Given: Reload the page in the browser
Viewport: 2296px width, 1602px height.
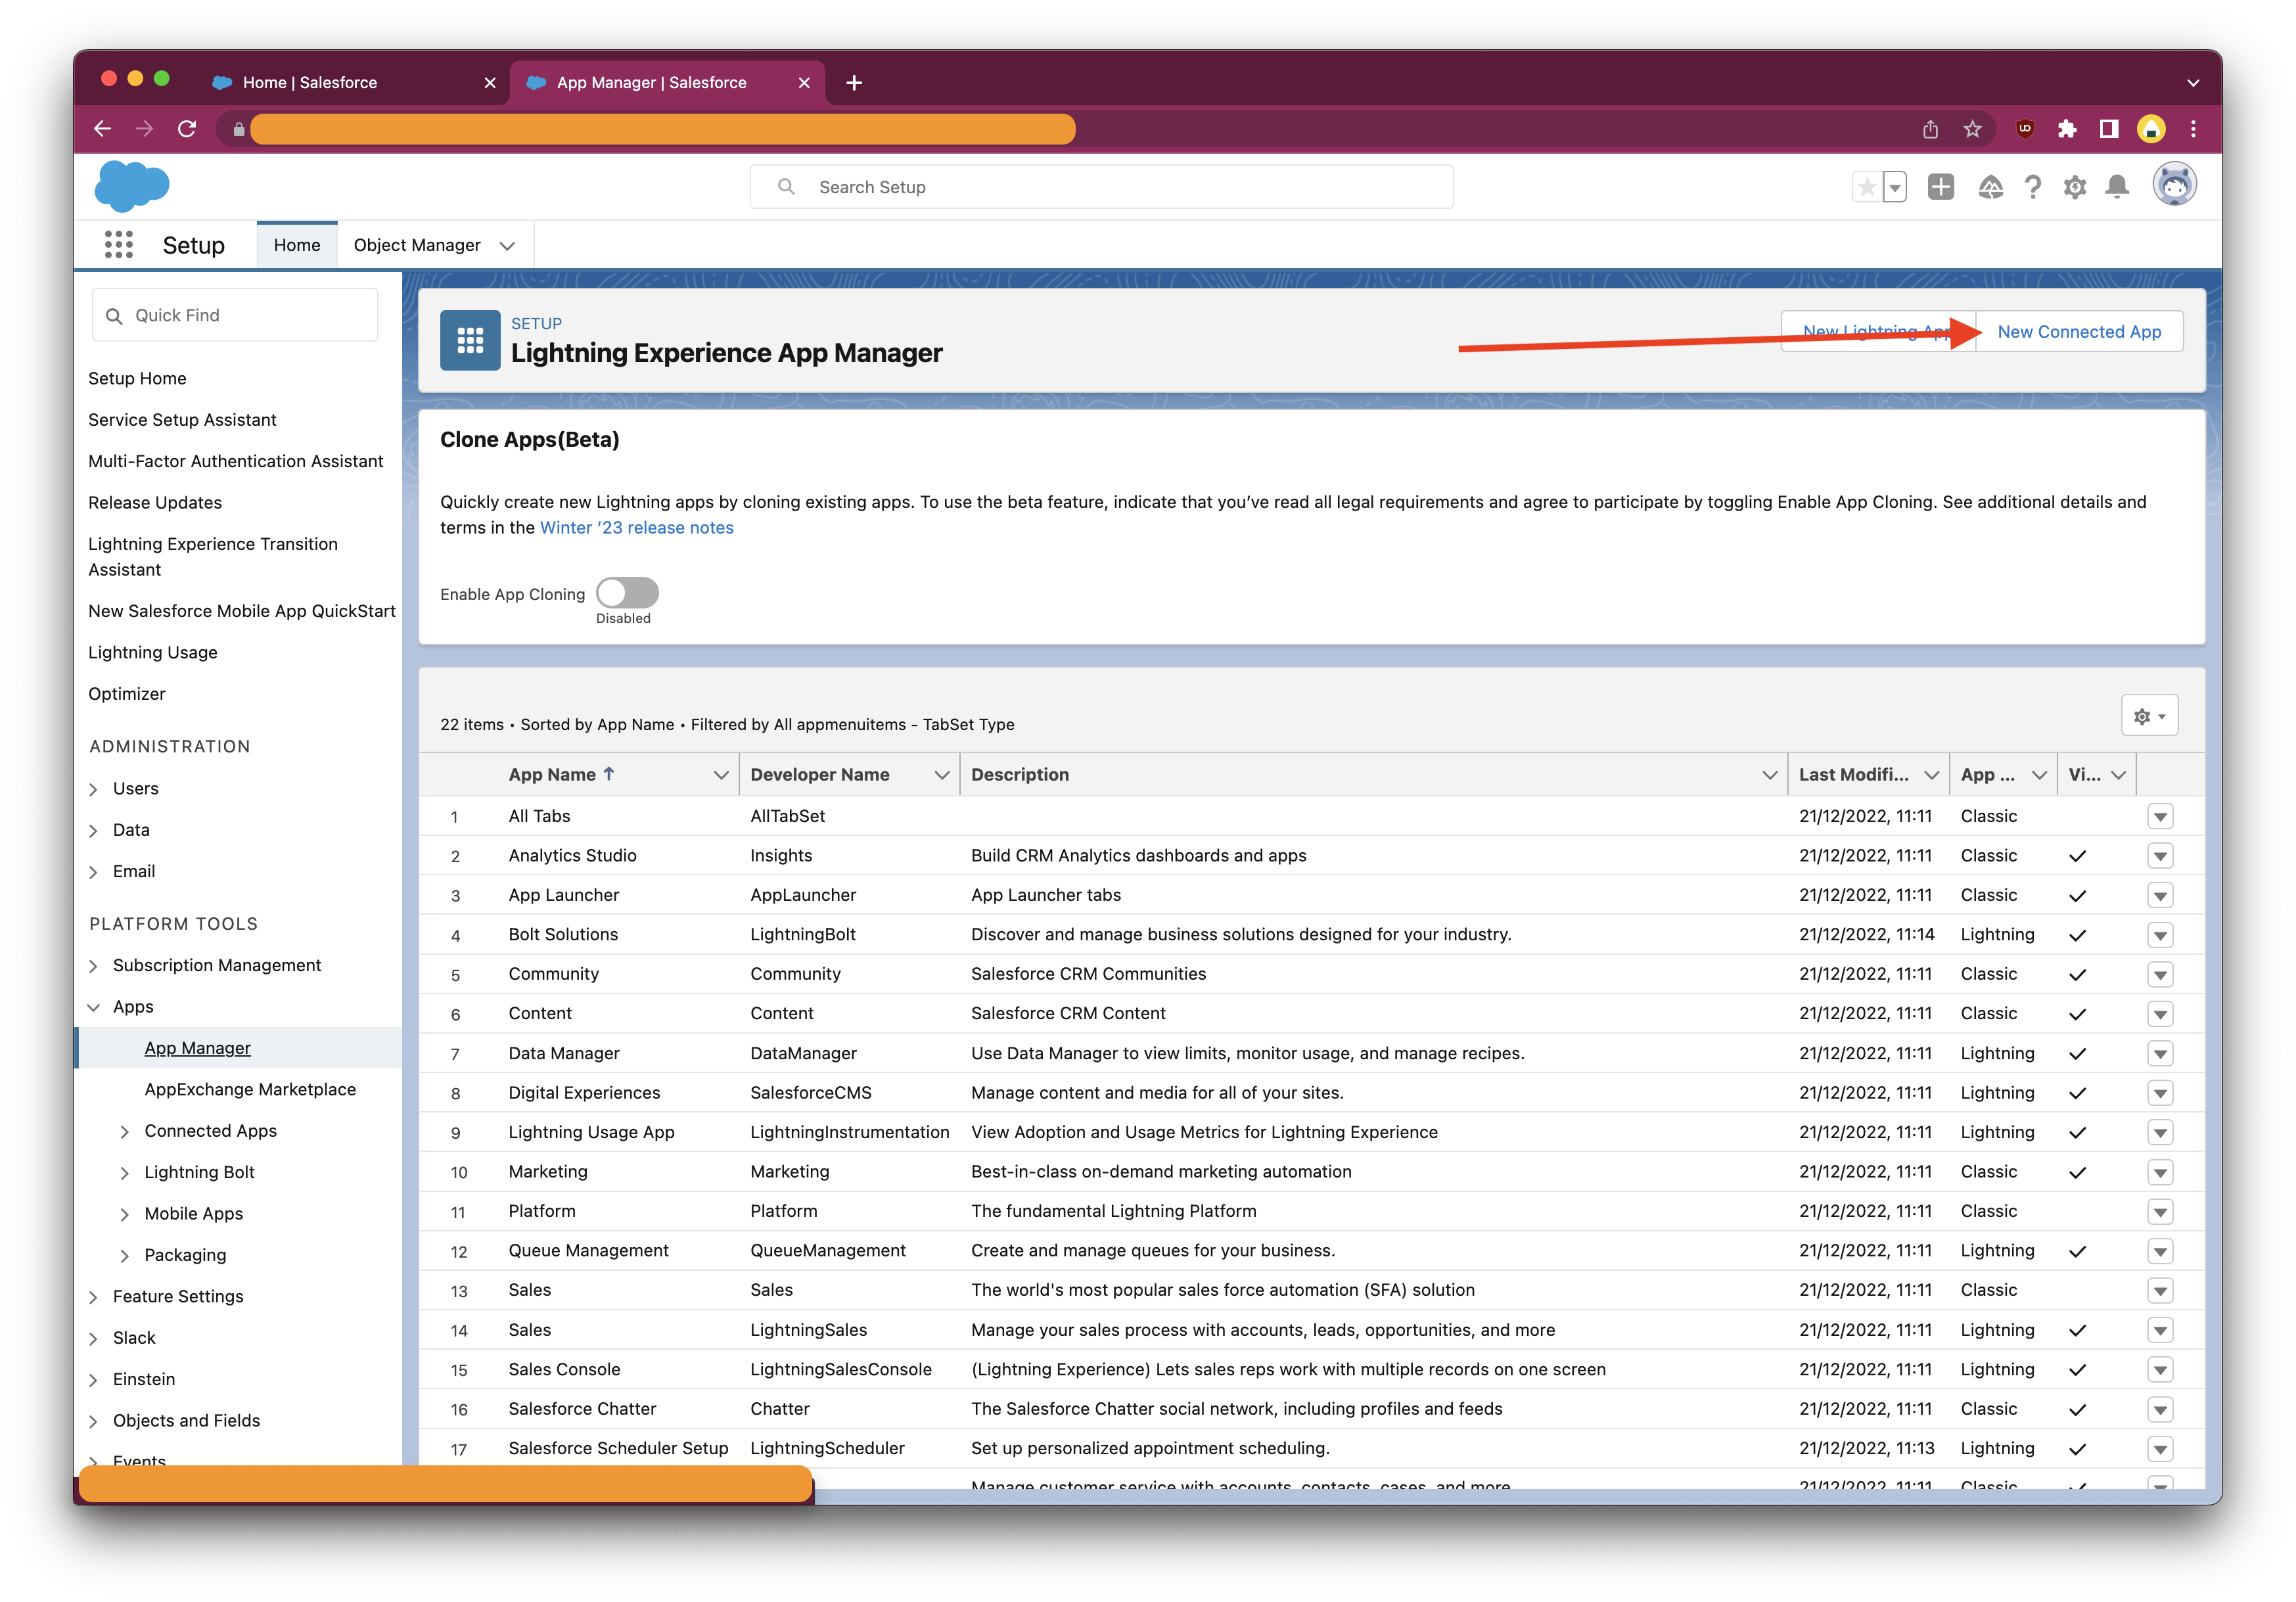Looking at the screenshot, I should 187,128.
